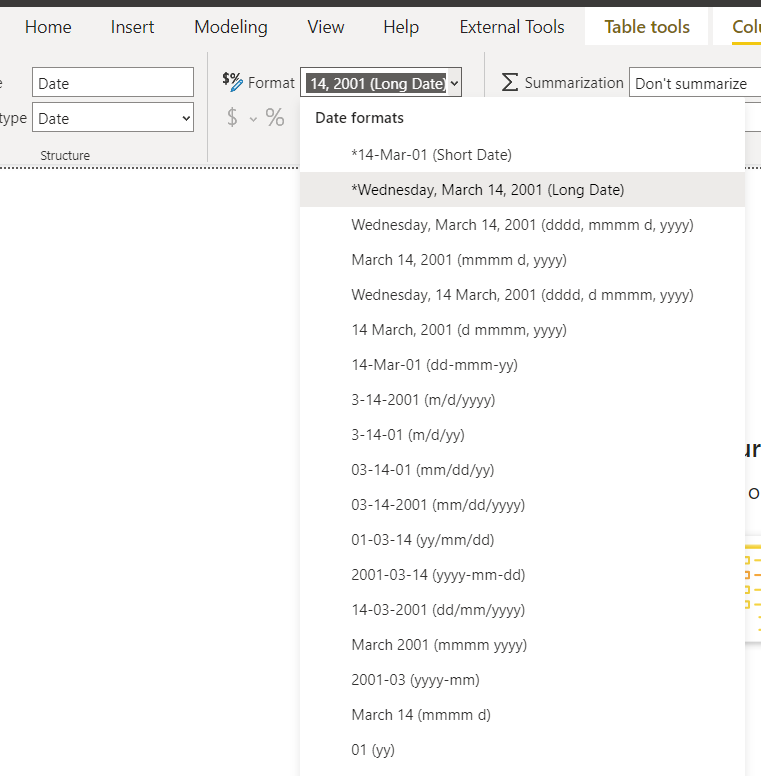Image resolution: width=761 pixels, height=776 pixels.
Task: Click the percentage format icon
Action: pos(275,117)
